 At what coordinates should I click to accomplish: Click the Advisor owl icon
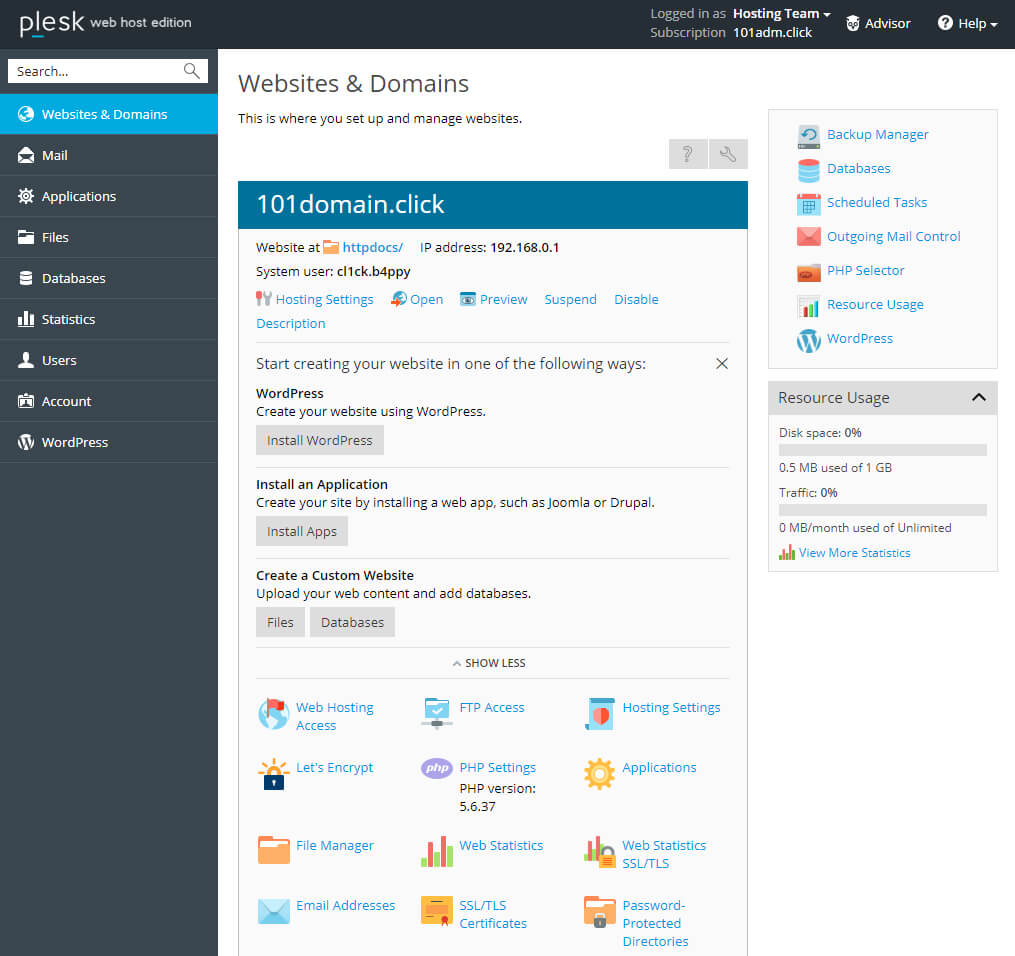click(853, 23)
